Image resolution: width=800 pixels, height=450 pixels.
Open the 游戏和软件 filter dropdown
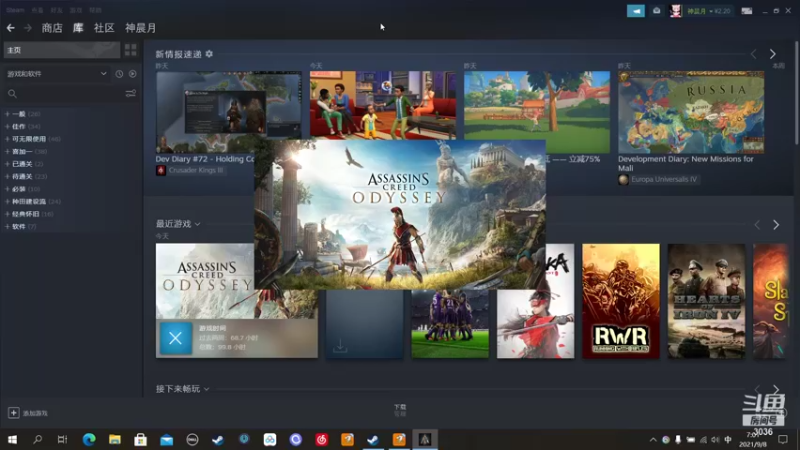click(x=57, y=74)
